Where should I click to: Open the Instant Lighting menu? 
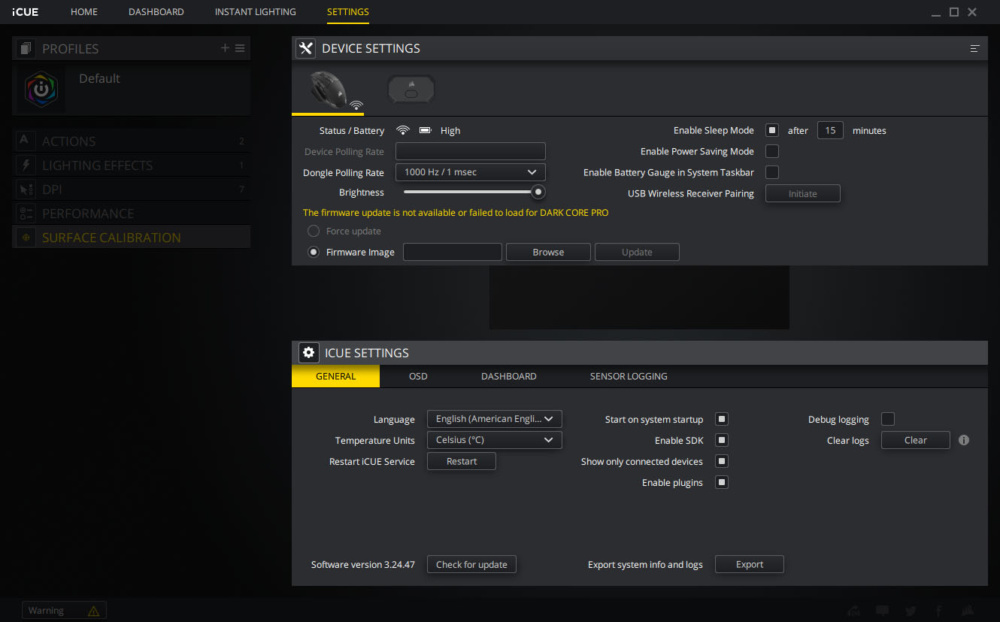click(255, 11)
